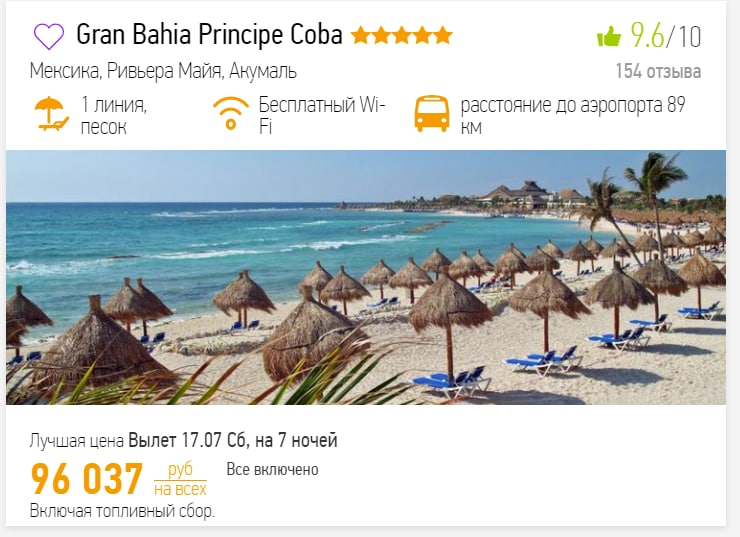Select the 'Все включено' meal plan
The width and height of the screenshot is (740, 537).
272,470
